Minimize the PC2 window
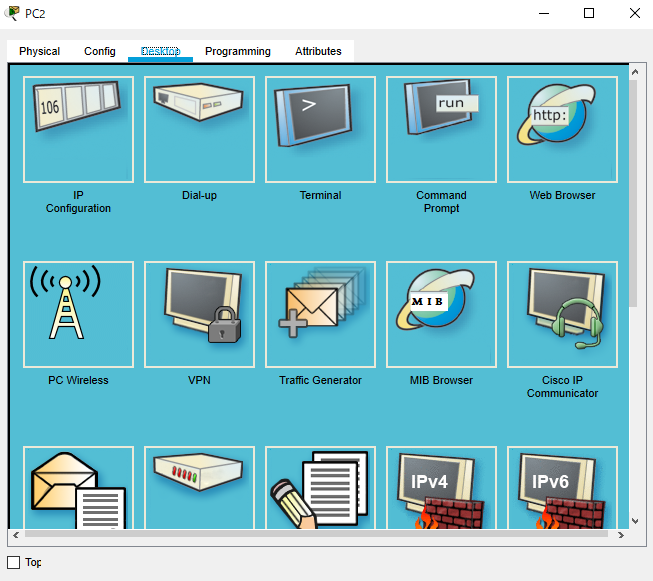Image resolution: width=653 pixels, height=581 pixels. tap(544, 13)
